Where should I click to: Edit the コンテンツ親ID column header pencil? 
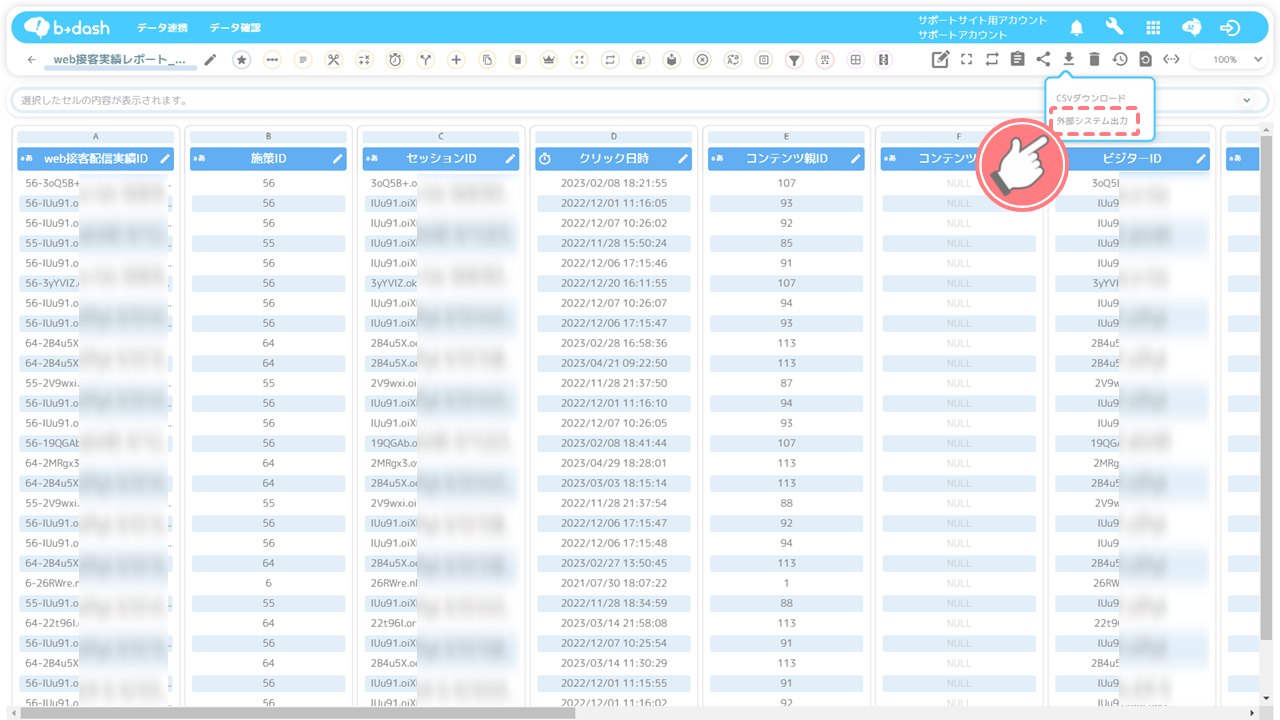pyautogui.click(x=856, y=158)
